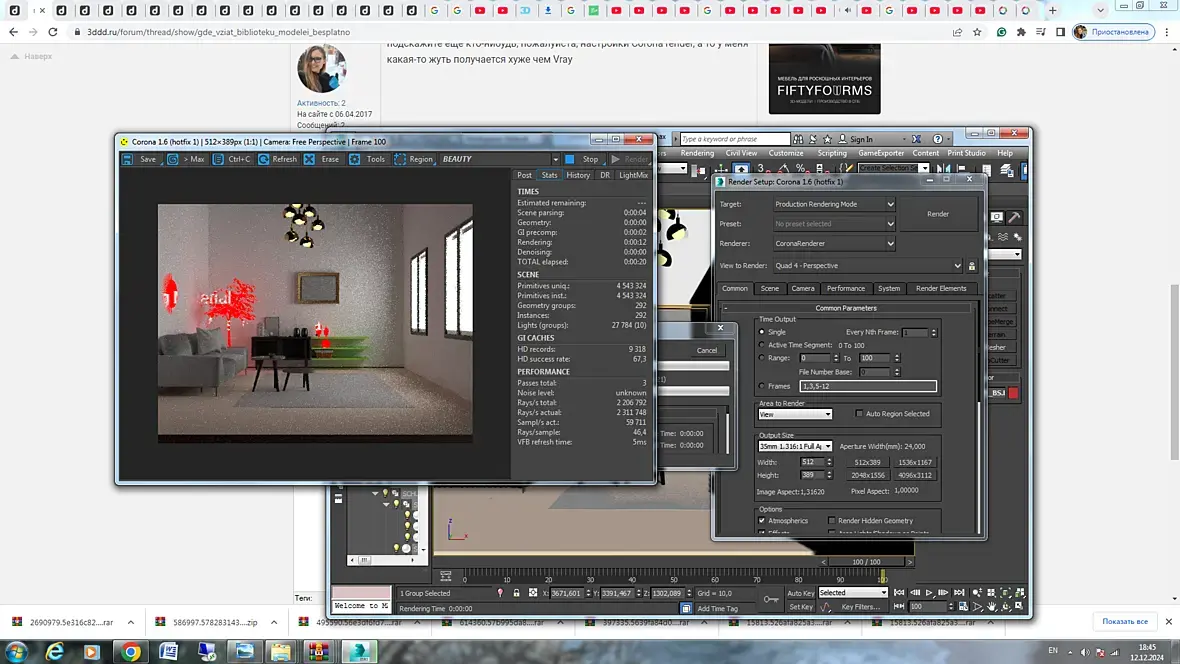This screenshot has width=1180, height=664.
Task: Open System tab in Render Setup
Action: tap(889, 288)
